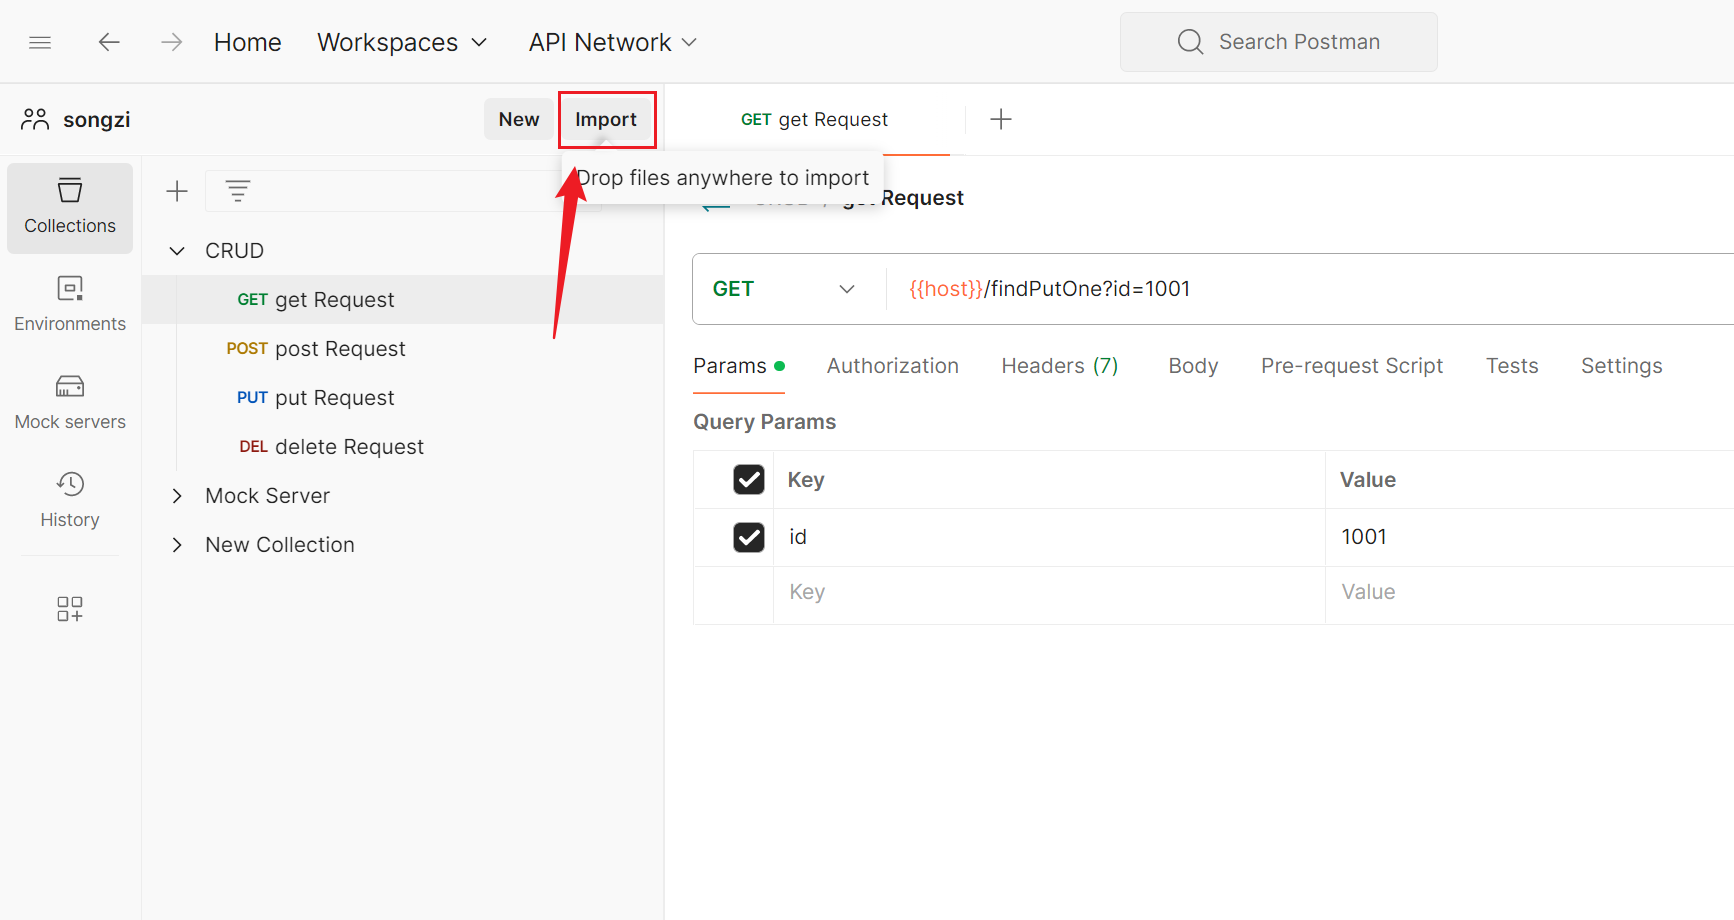Switch to the Body tab
This screenshot has height=920, width=1734.
(x=1193, y=366)
